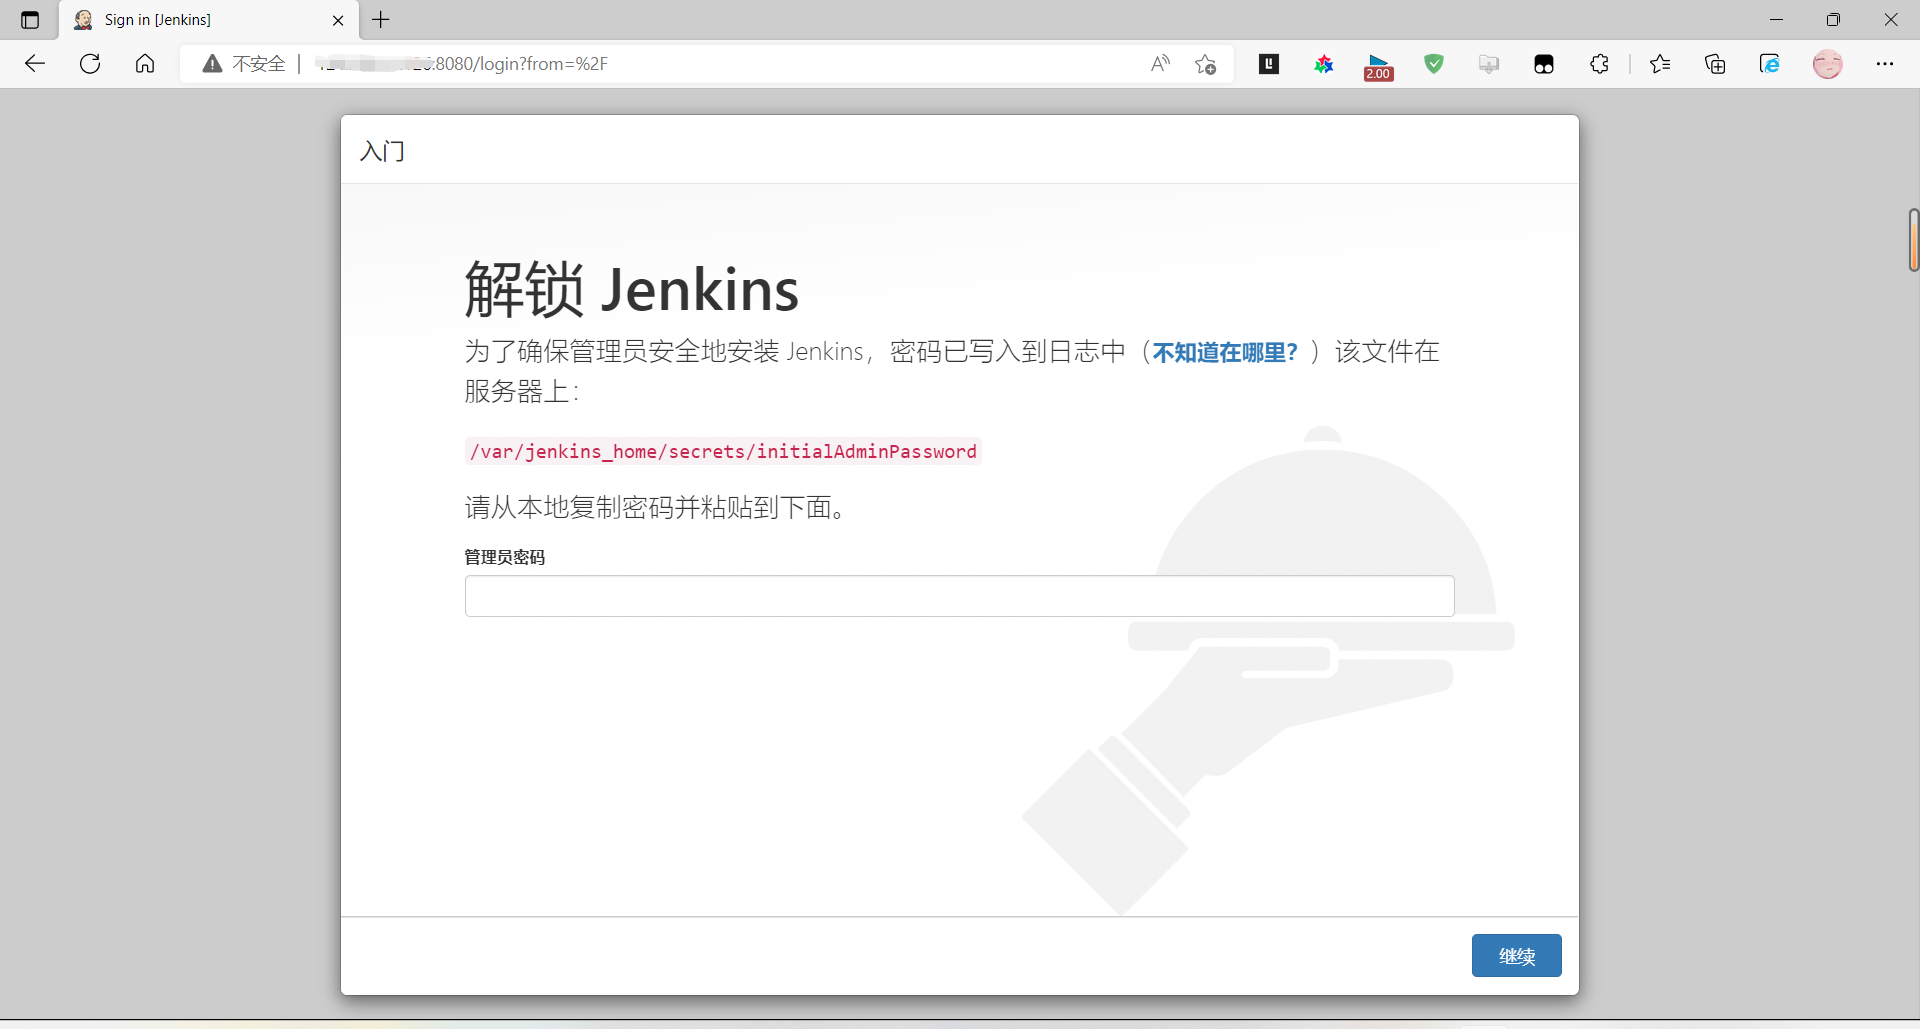Open the black L extension icon

tap(1269, 64)
